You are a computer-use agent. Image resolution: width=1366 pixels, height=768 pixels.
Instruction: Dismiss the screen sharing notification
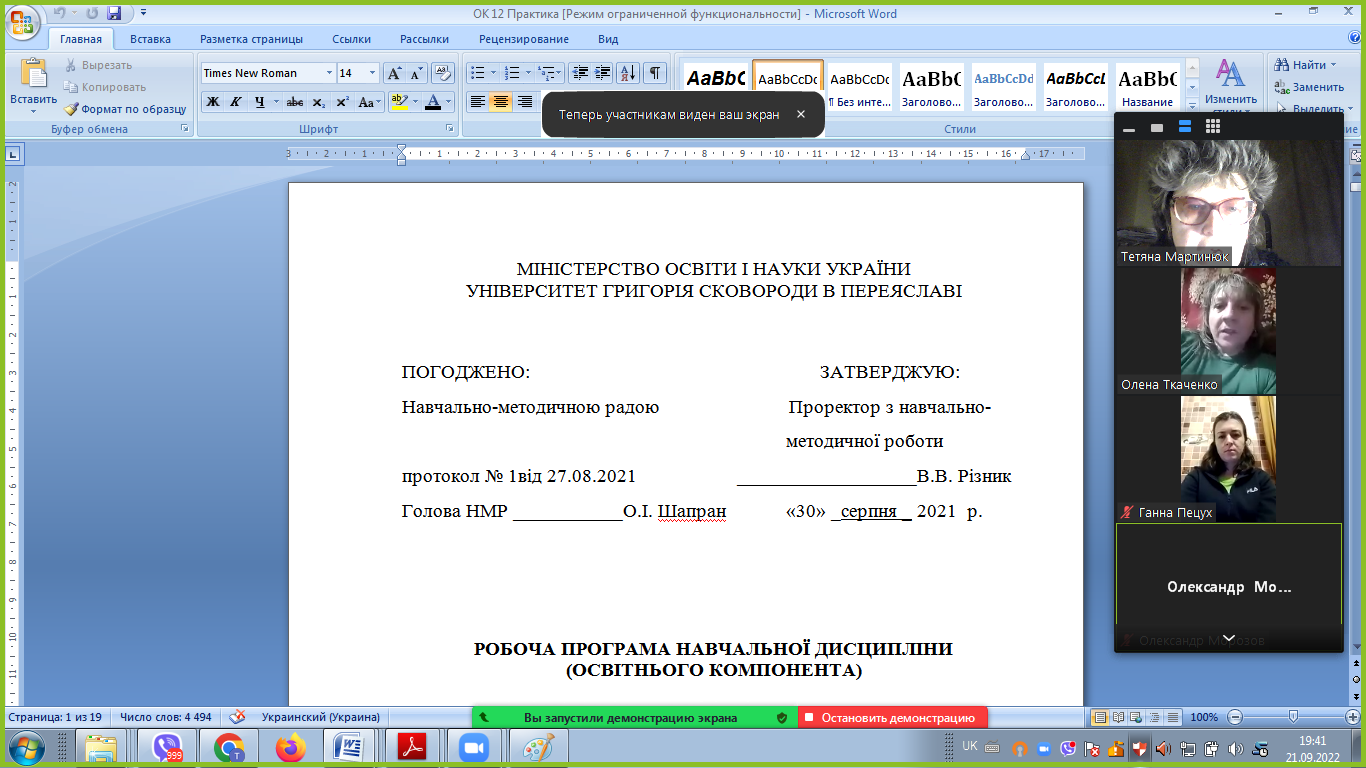pyautogui.click(x=801, y=114)
